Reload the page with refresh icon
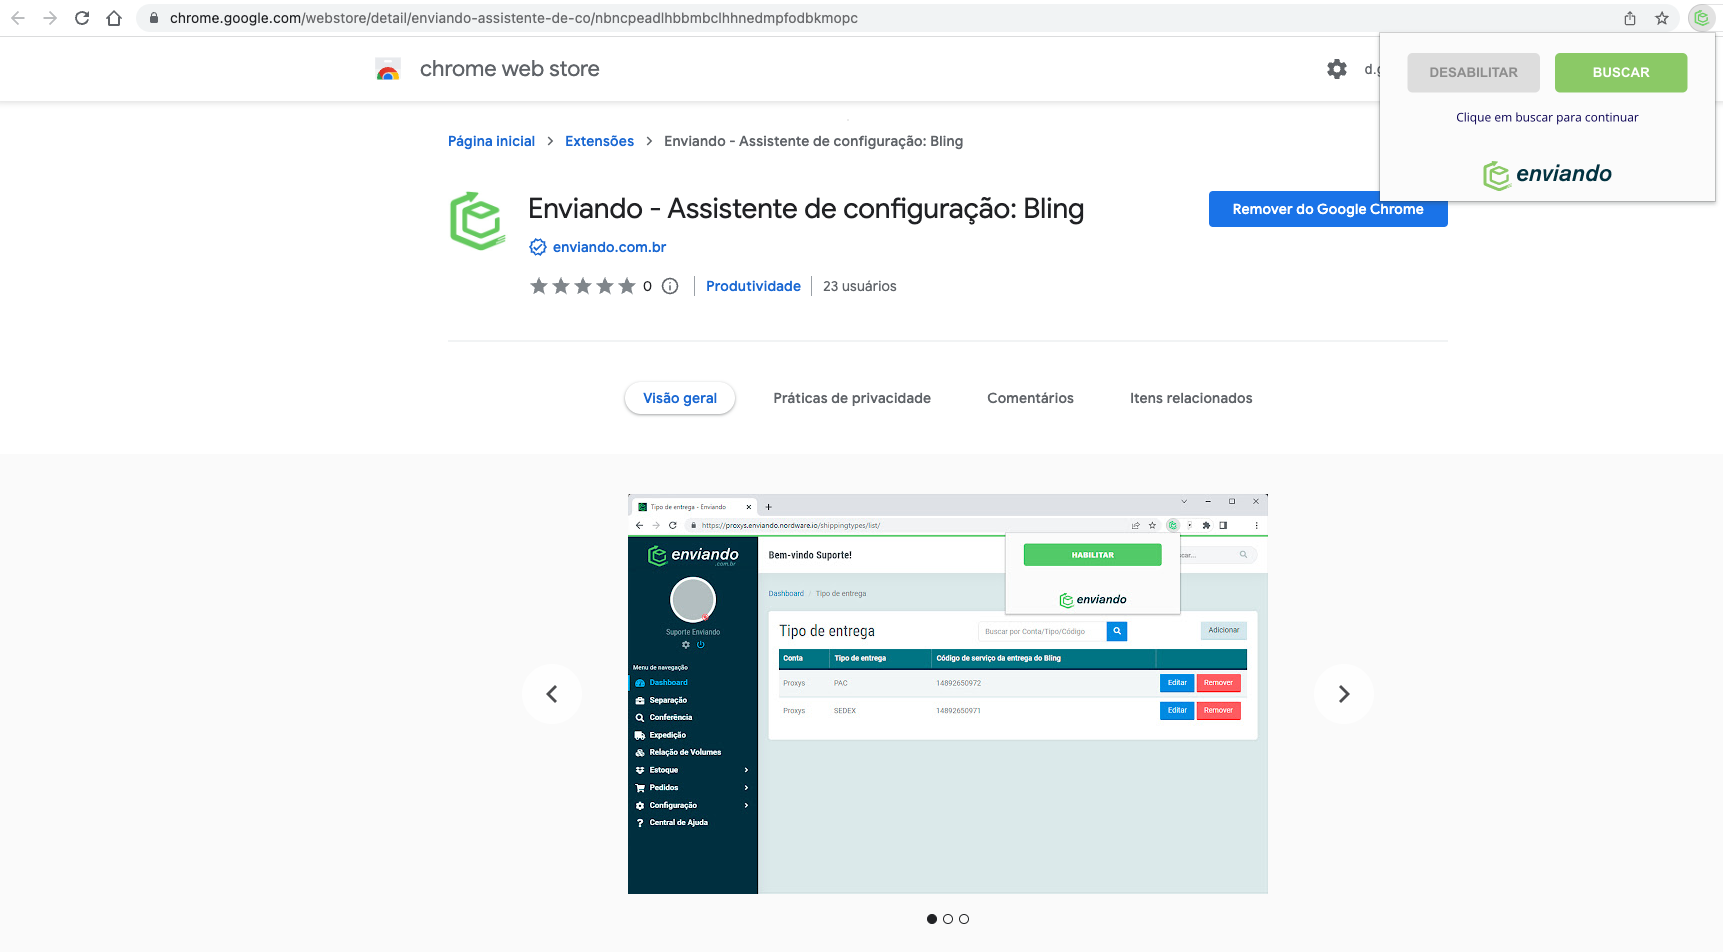1723x952 pixels. click(x=82, y=18)
